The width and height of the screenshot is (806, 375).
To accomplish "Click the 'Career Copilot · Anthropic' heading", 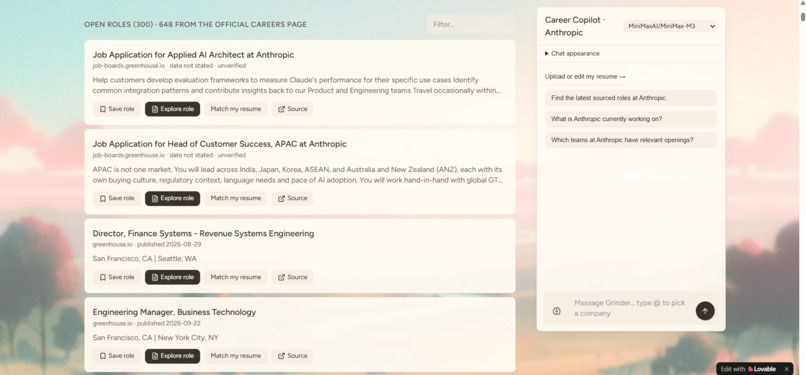I will click(575, 26).
